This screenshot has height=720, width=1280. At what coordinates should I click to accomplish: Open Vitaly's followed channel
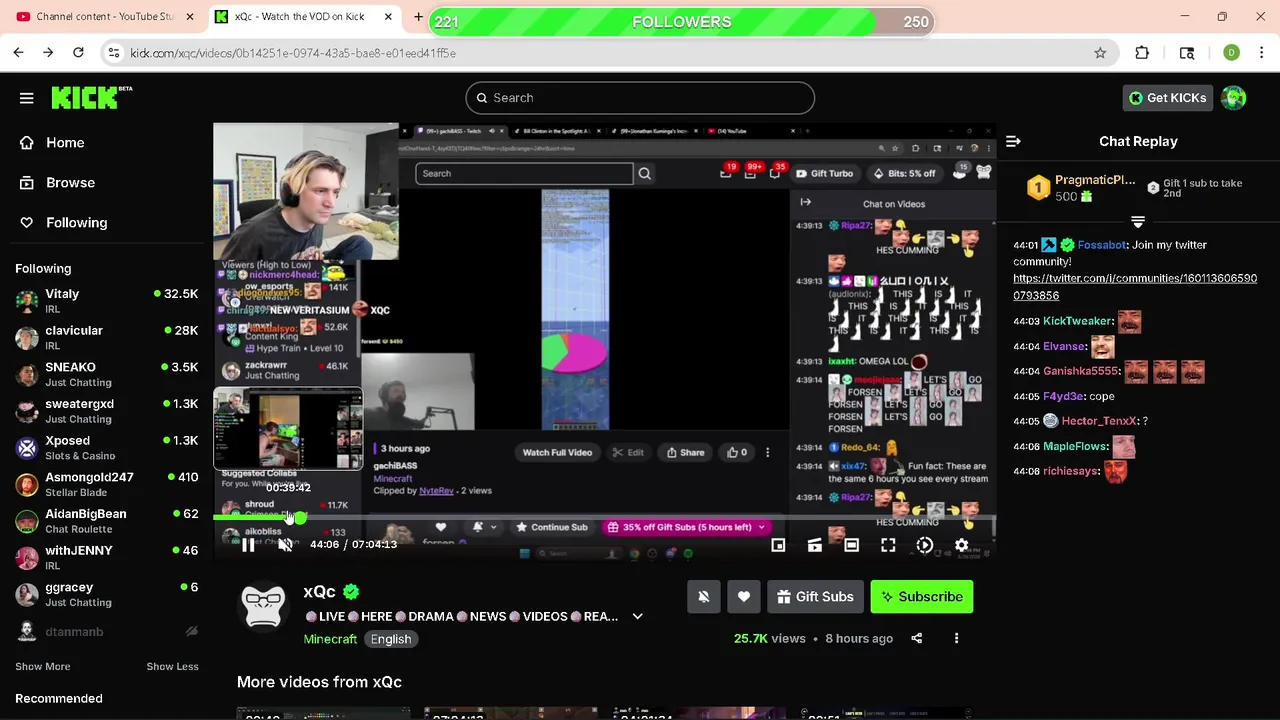[x=106, y=301]
